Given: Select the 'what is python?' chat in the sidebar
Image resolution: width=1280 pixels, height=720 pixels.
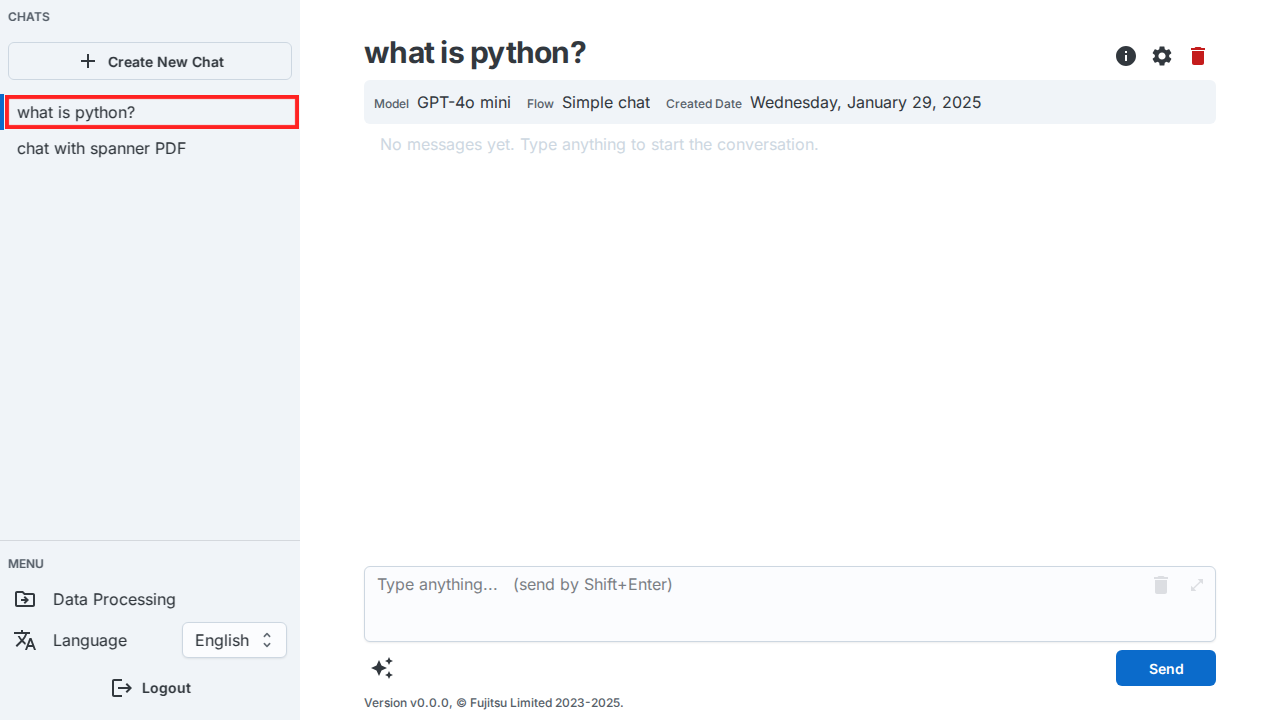Looking at the screenshot, I should [x=152, y=113].
